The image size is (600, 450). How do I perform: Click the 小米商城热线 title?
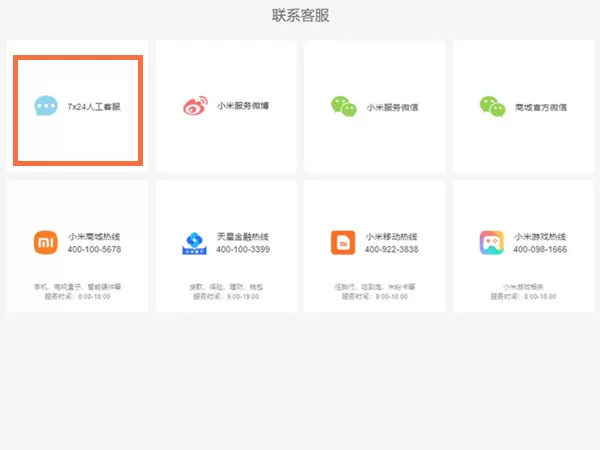[x=94, y=236]
